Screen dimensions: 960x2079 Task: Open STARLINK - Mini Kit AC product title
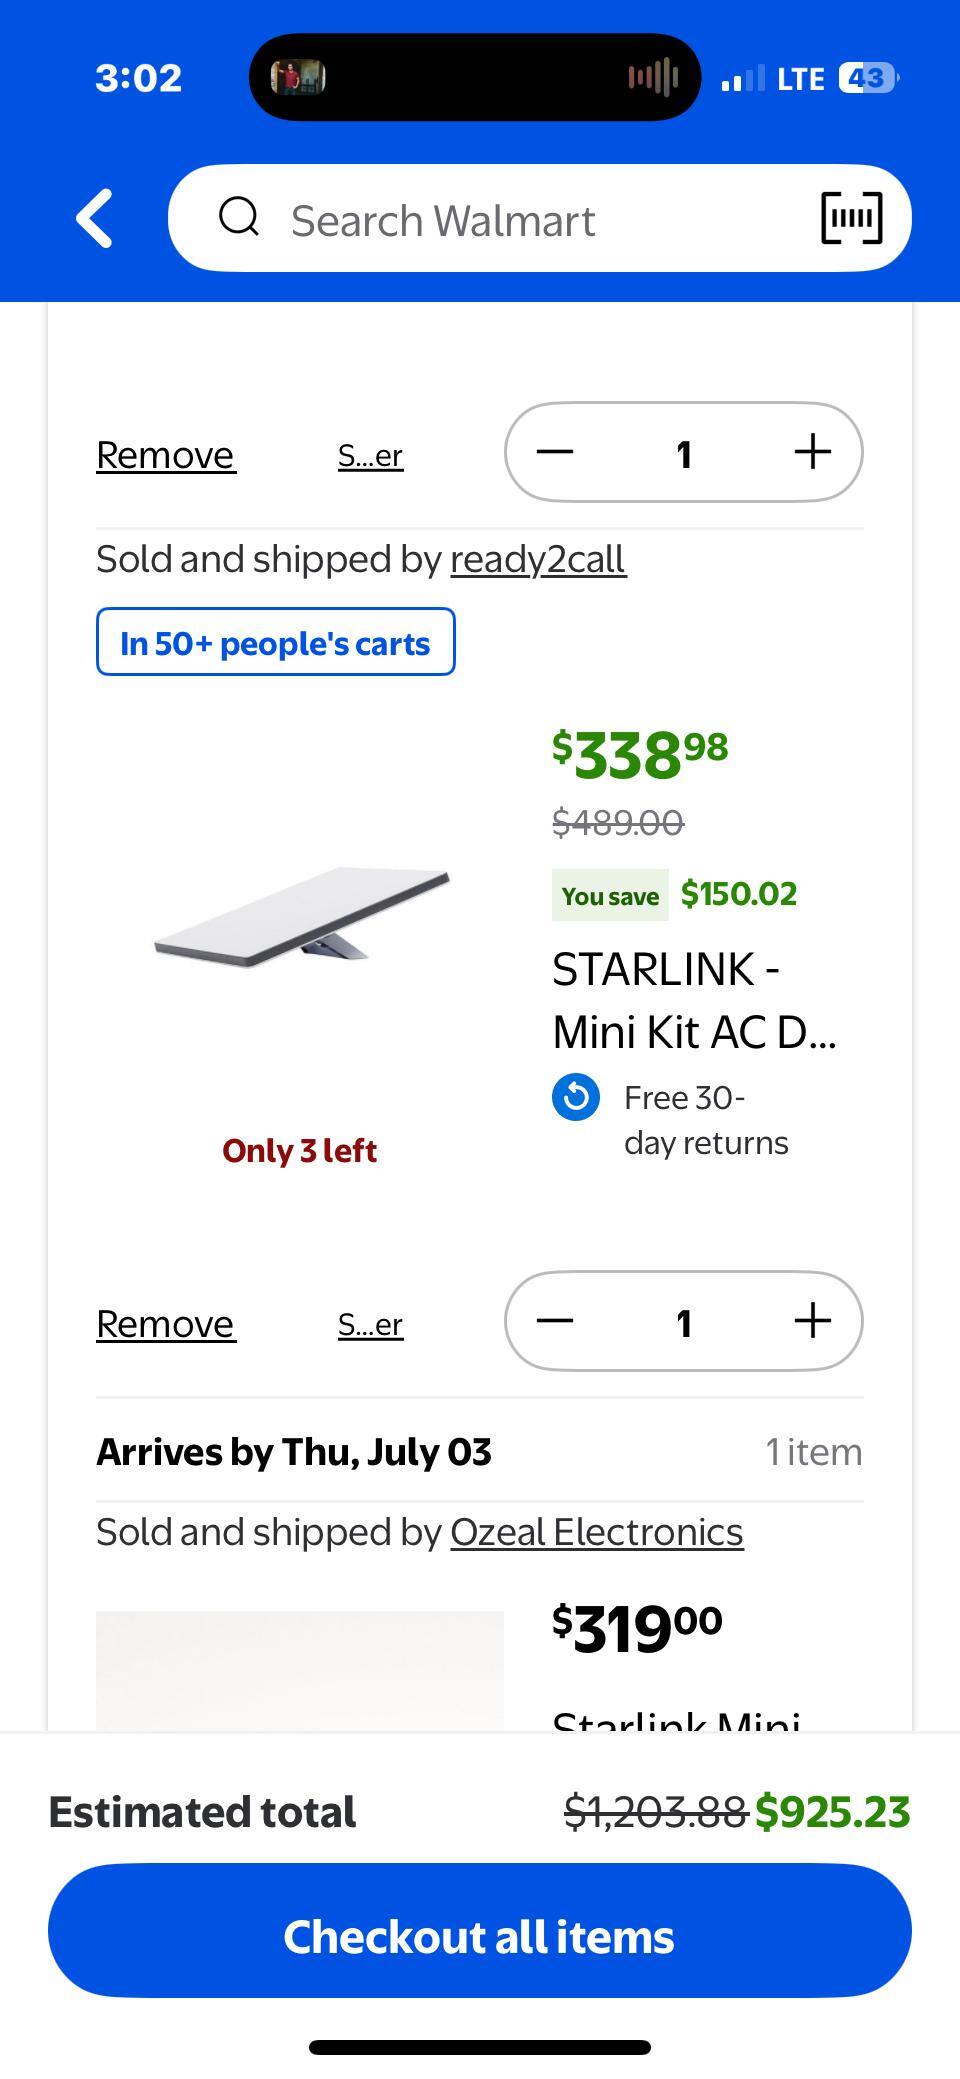pos(694,1000)
